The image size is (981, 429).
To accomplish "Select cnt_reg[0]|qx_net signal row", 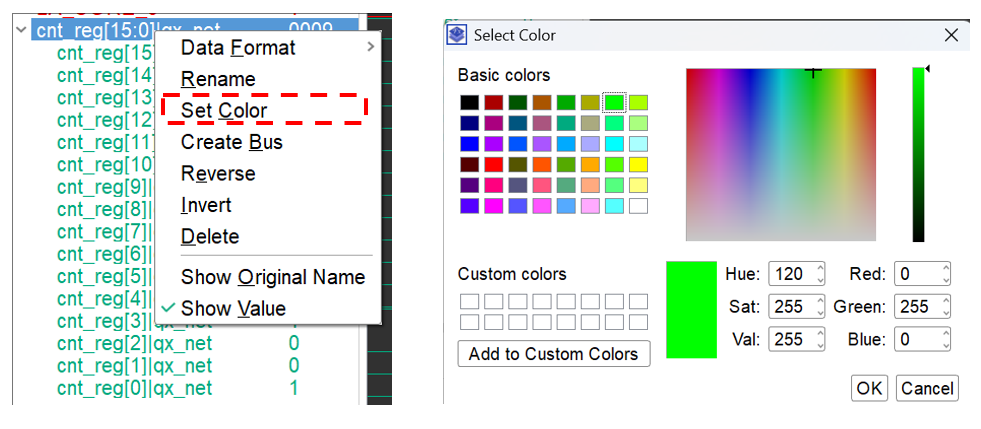I will coord(135,387).
